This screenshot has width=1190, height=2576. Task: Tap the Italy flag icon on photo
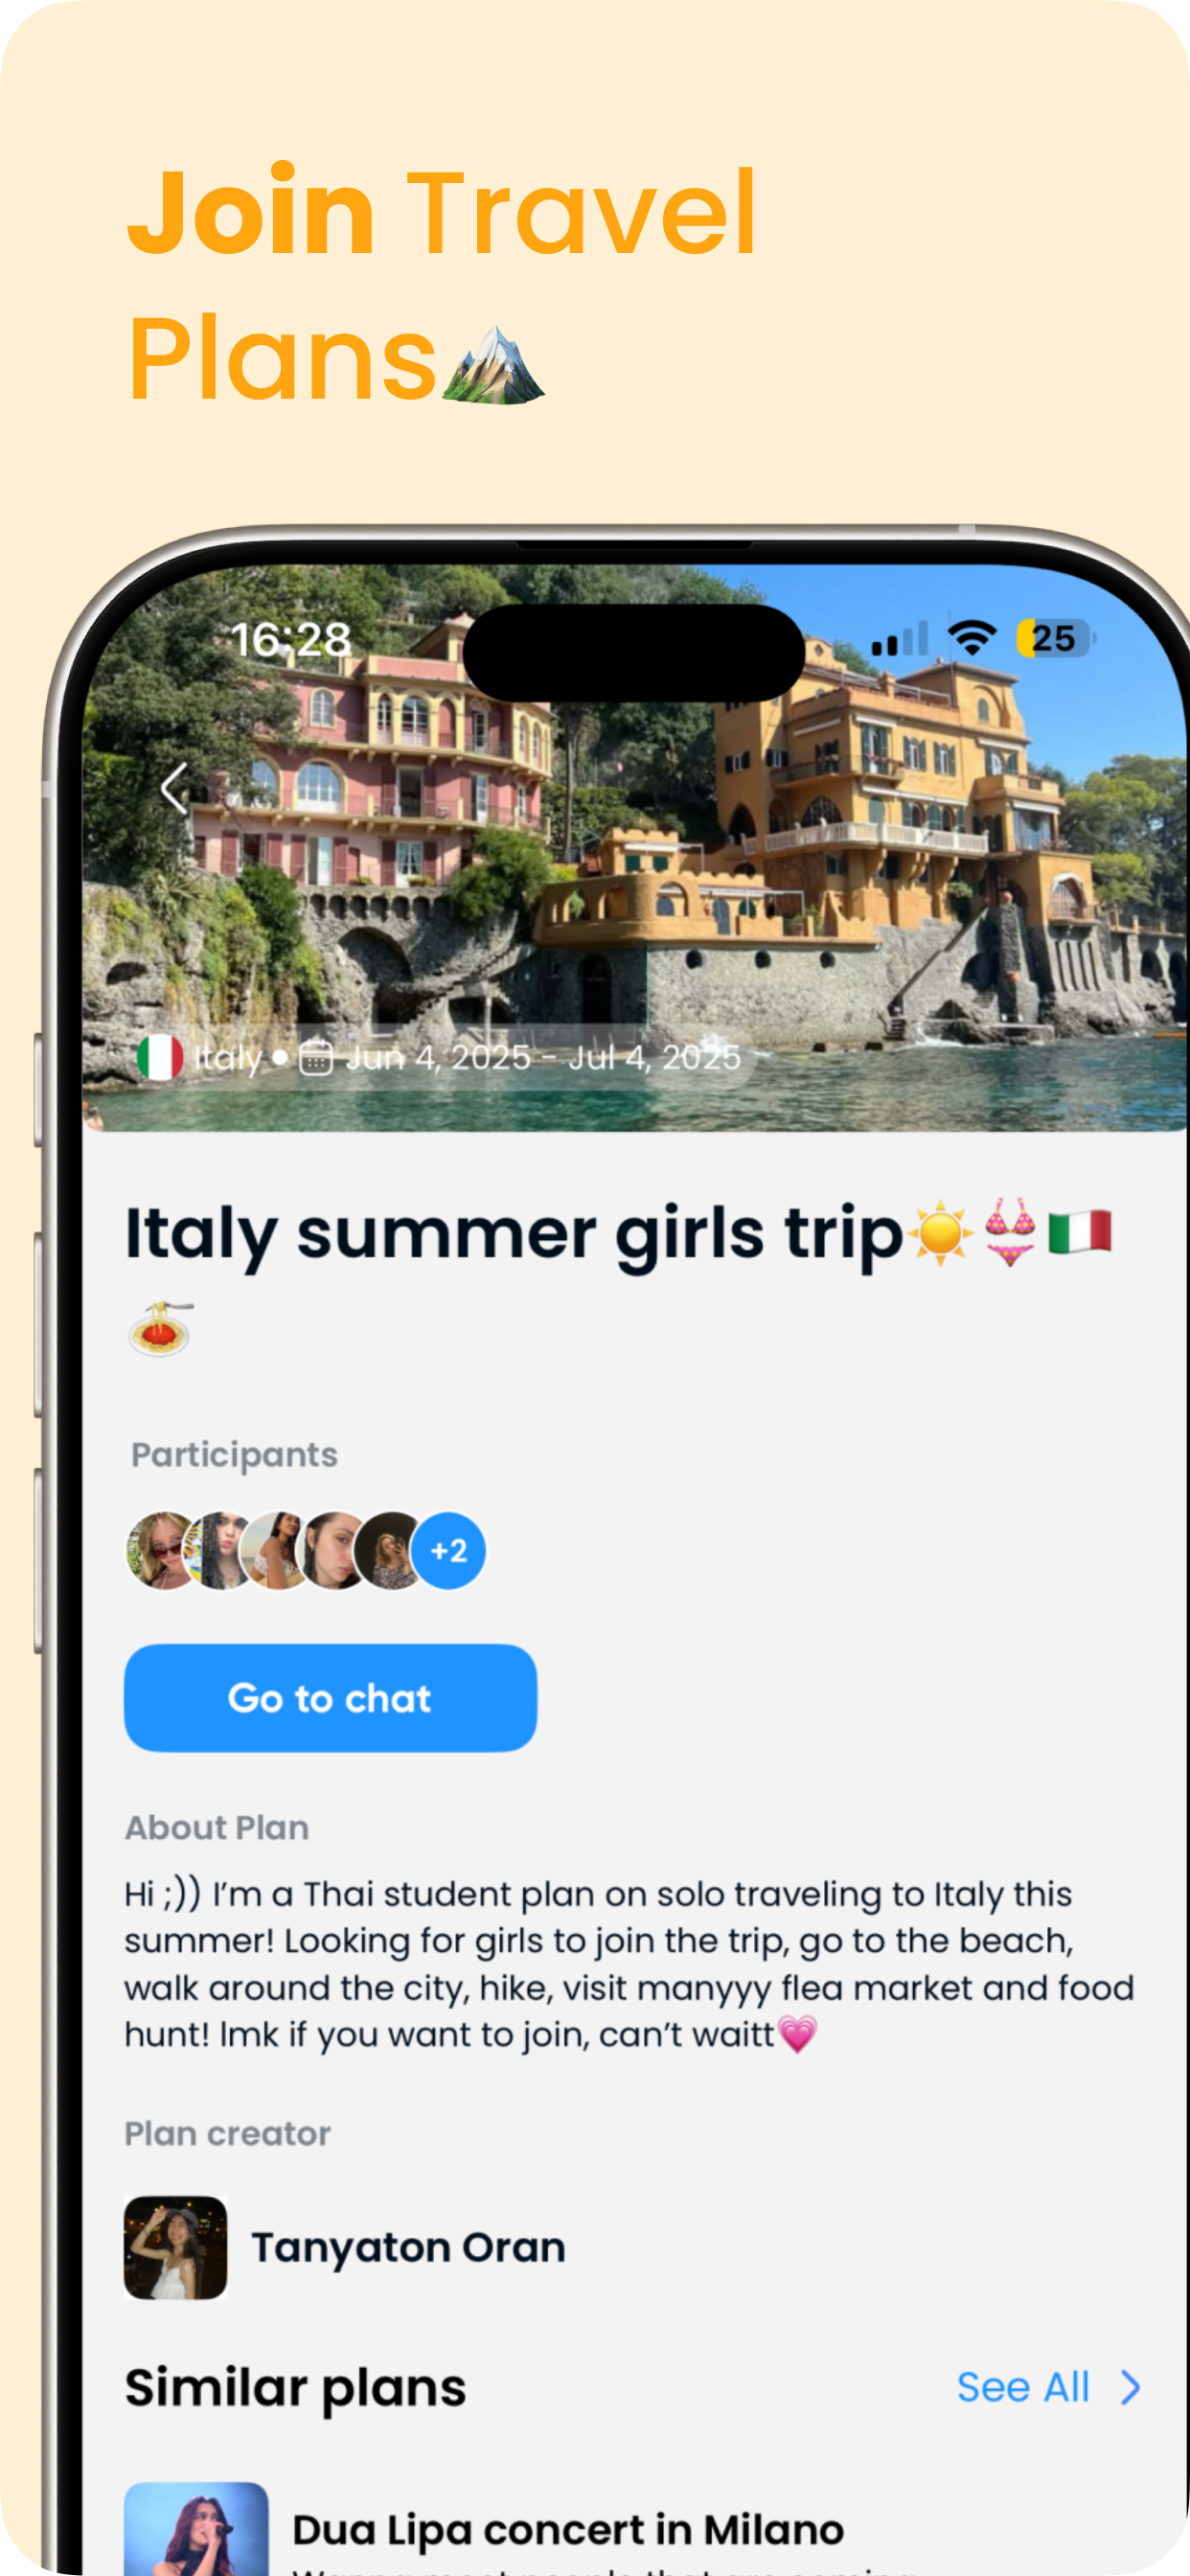(160, 1057)
